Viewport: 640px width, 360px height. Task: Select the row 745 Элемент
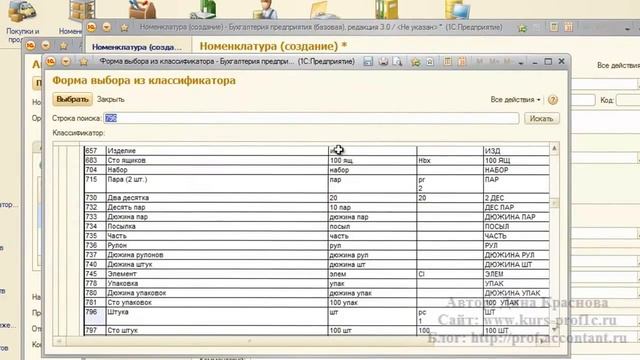[x=316, y=274]
